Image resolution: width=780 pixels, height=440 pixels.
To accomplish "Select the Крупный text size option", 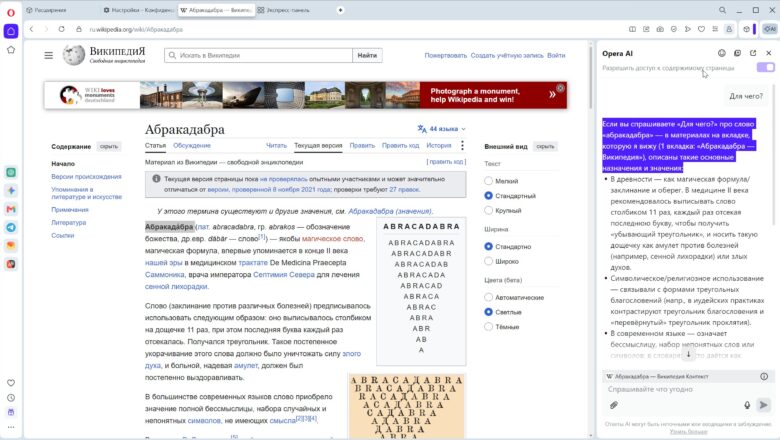I will 488,210.
